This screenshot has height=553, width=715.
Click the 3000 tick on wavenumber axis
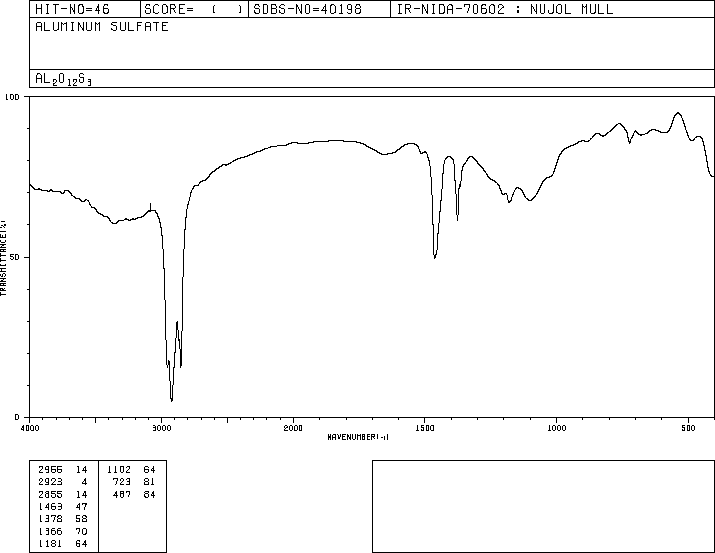(161, 428)
